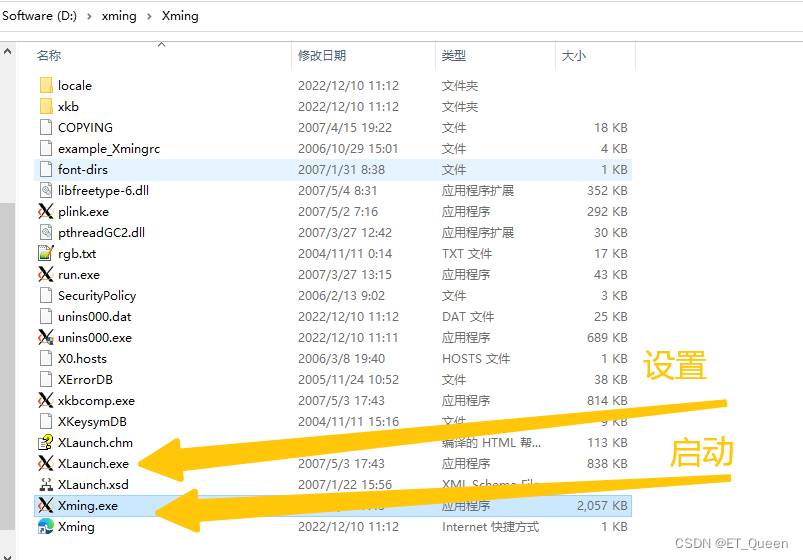Viewport: 803px width, 560px height.
Task: Click the plink.exe X icon
Action: (x=46, y=212)
